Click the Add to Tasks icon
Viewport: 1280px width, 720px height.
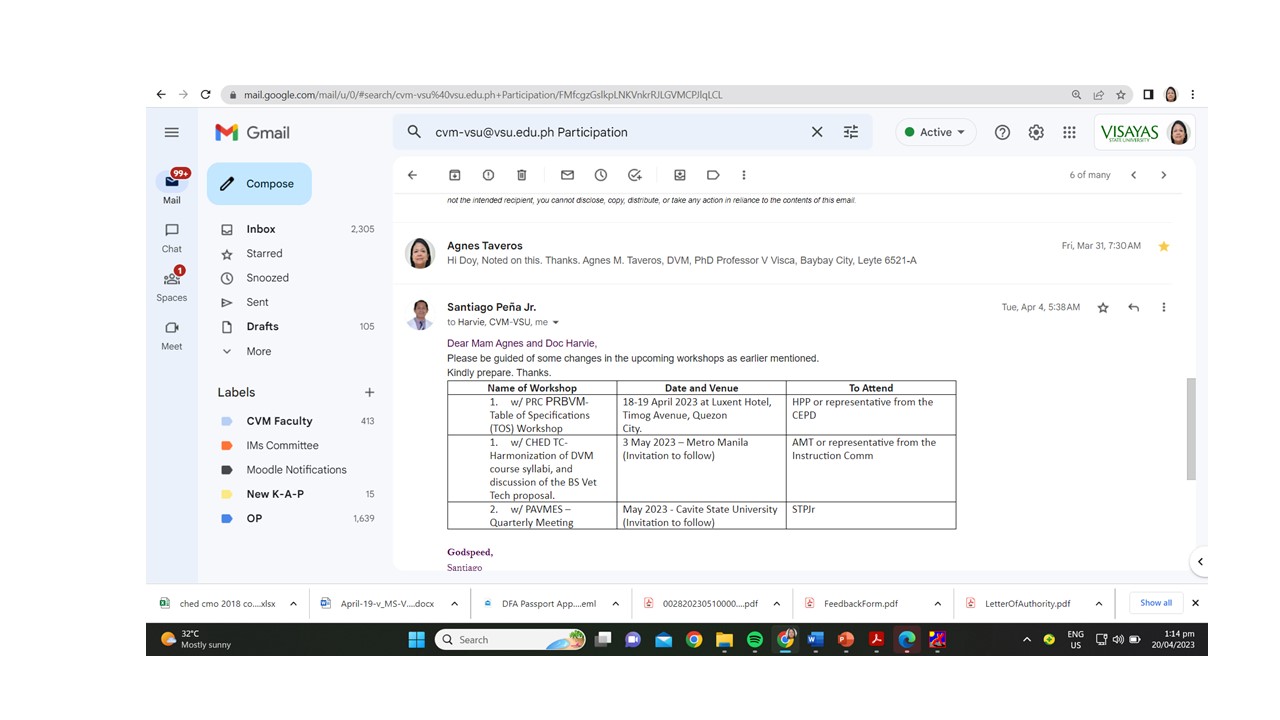(x=634, y=175)
